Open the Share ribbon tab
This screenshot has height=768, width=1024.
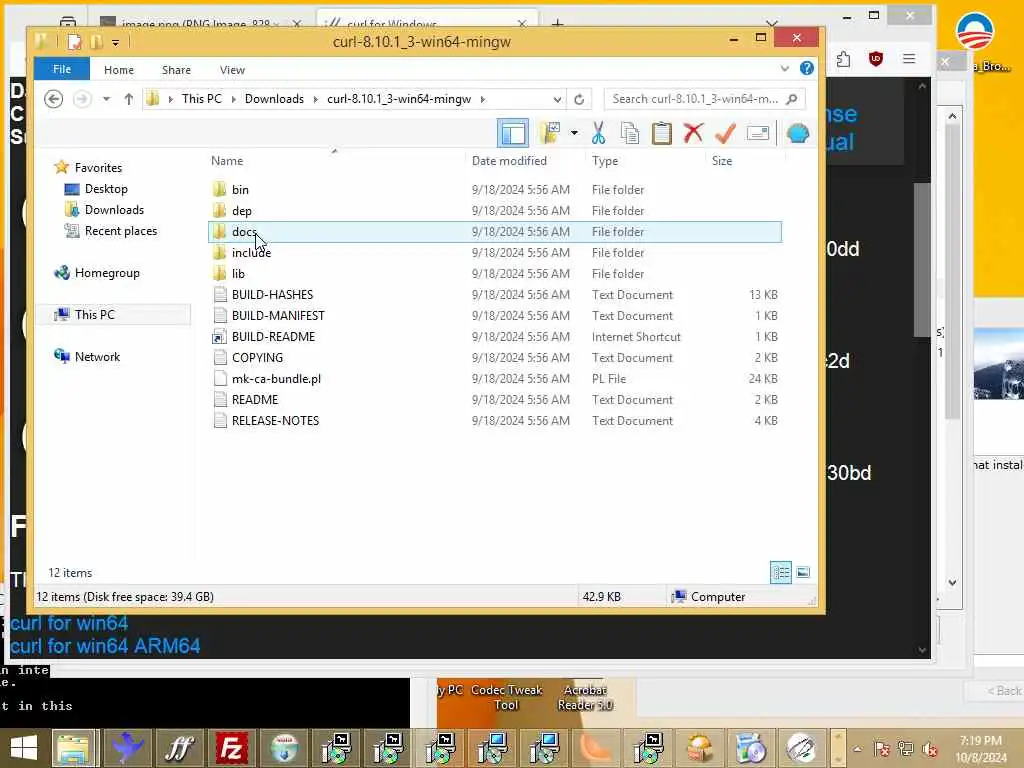(176, 70)
